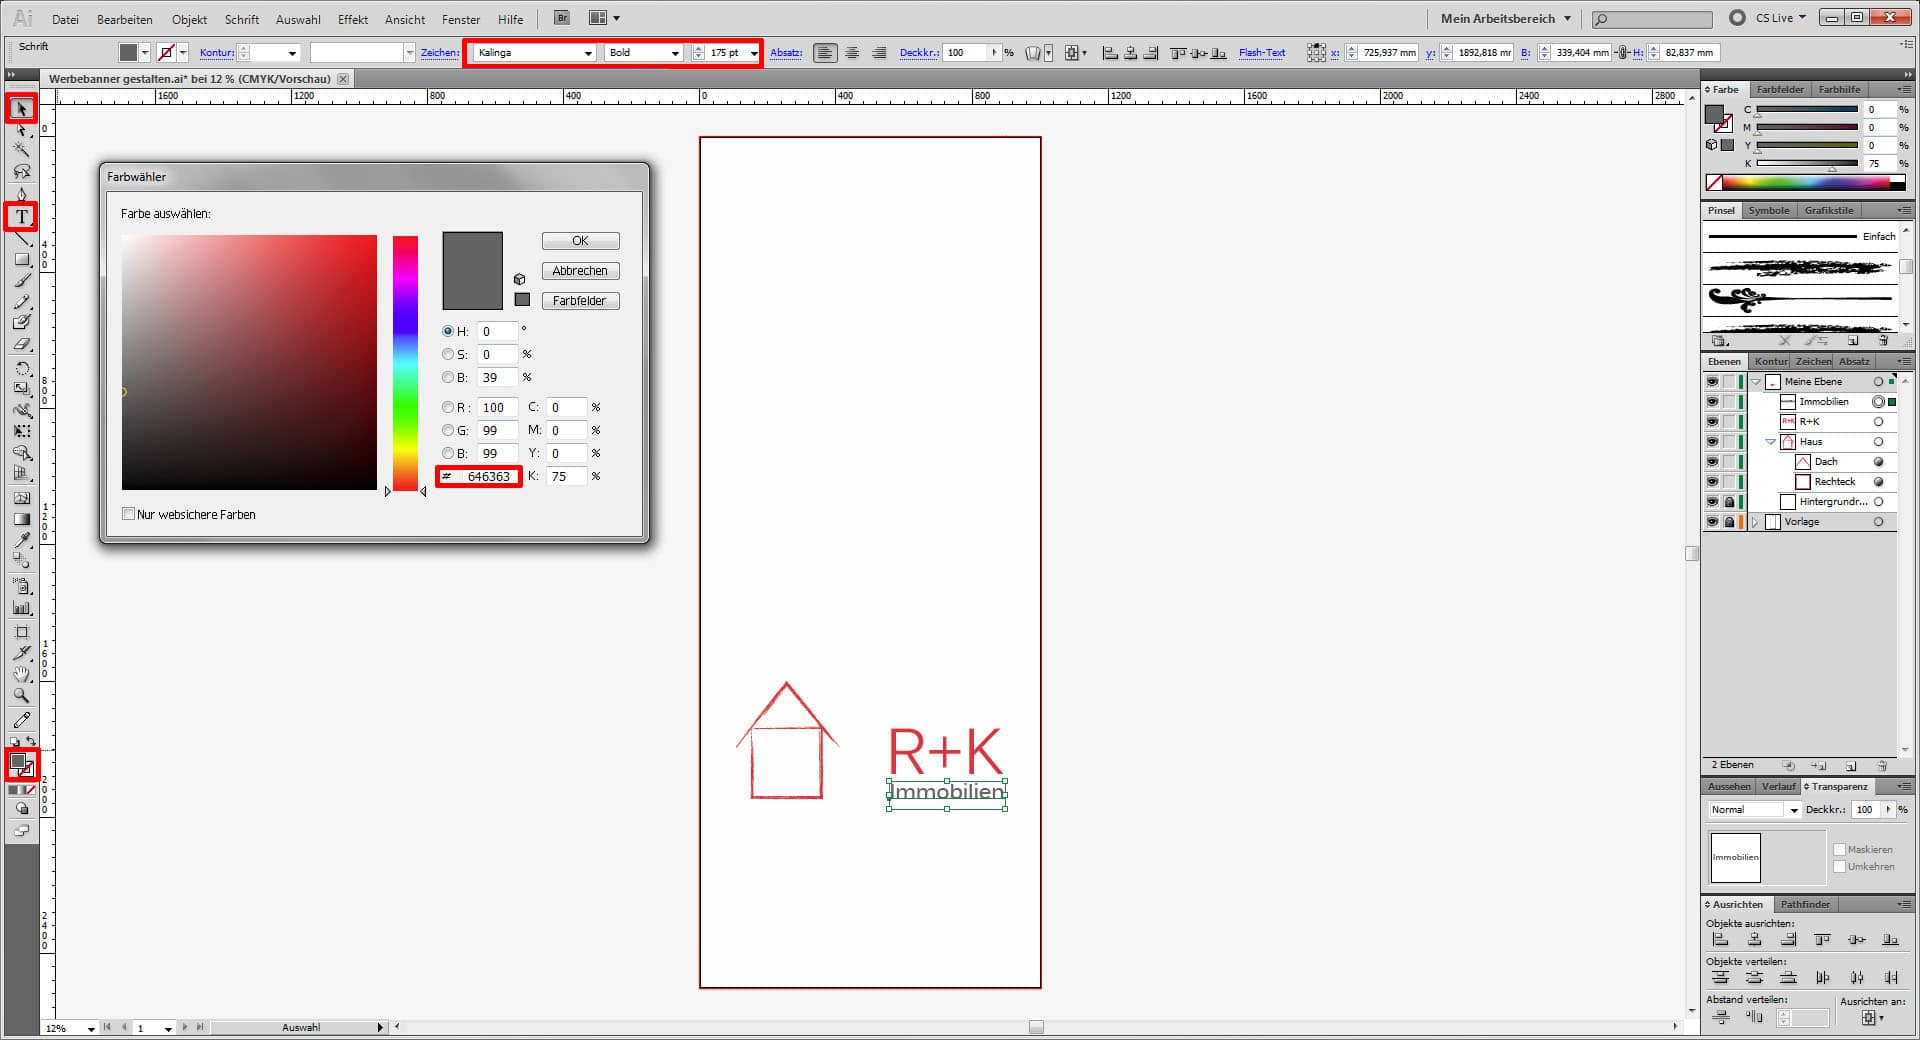
Task: Select the Type tool
Action: 21,217
